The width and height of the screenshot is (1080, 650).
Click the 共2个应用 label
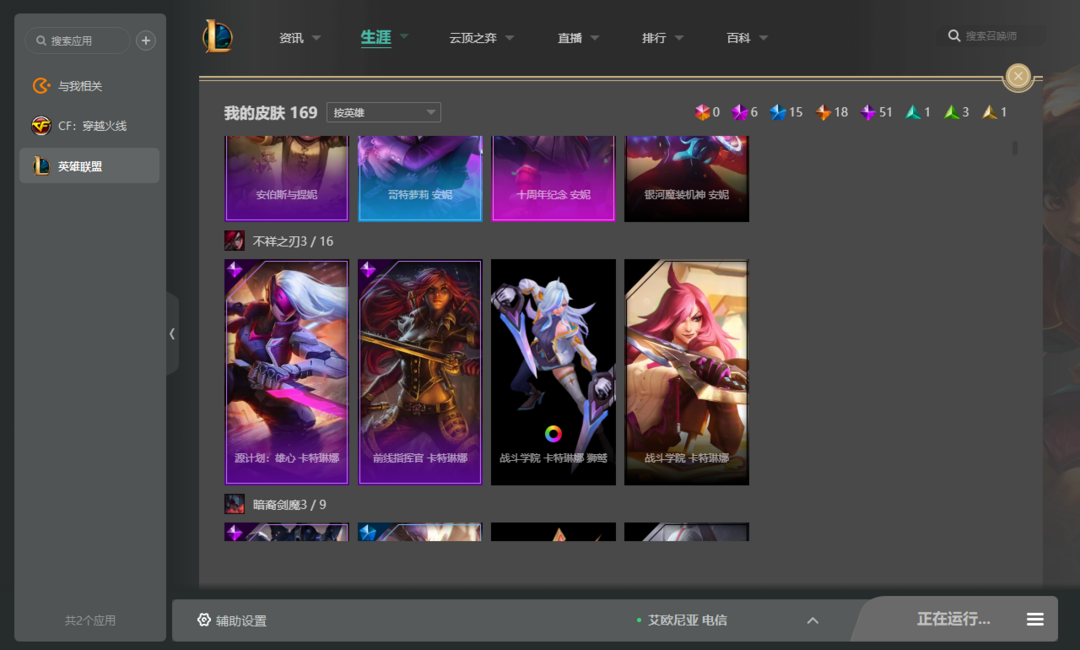click(x=90, y=620)
